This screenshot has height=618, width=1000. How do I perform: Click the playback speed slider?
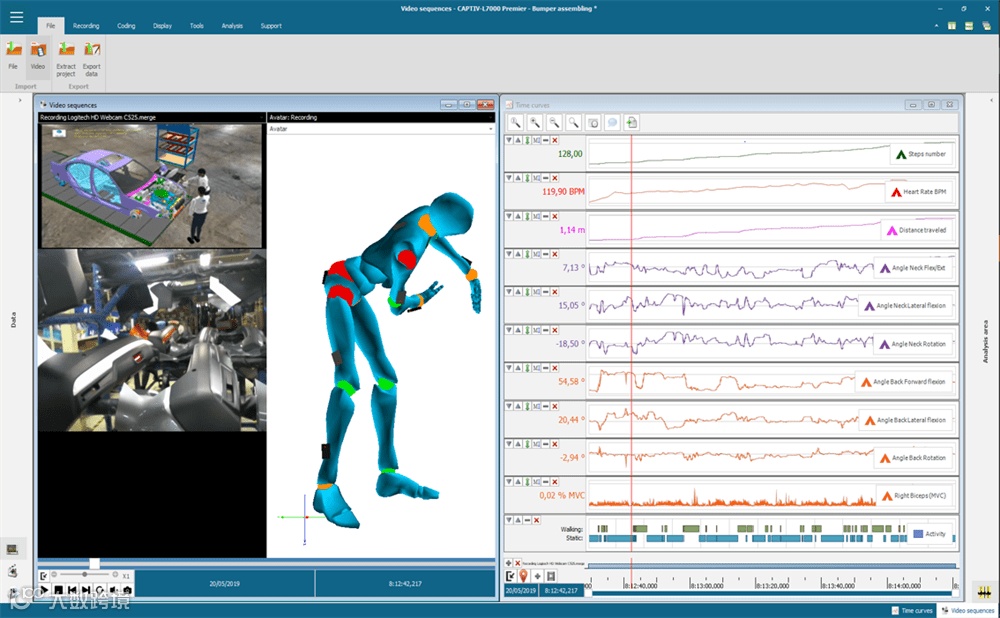tap(85, 575)
